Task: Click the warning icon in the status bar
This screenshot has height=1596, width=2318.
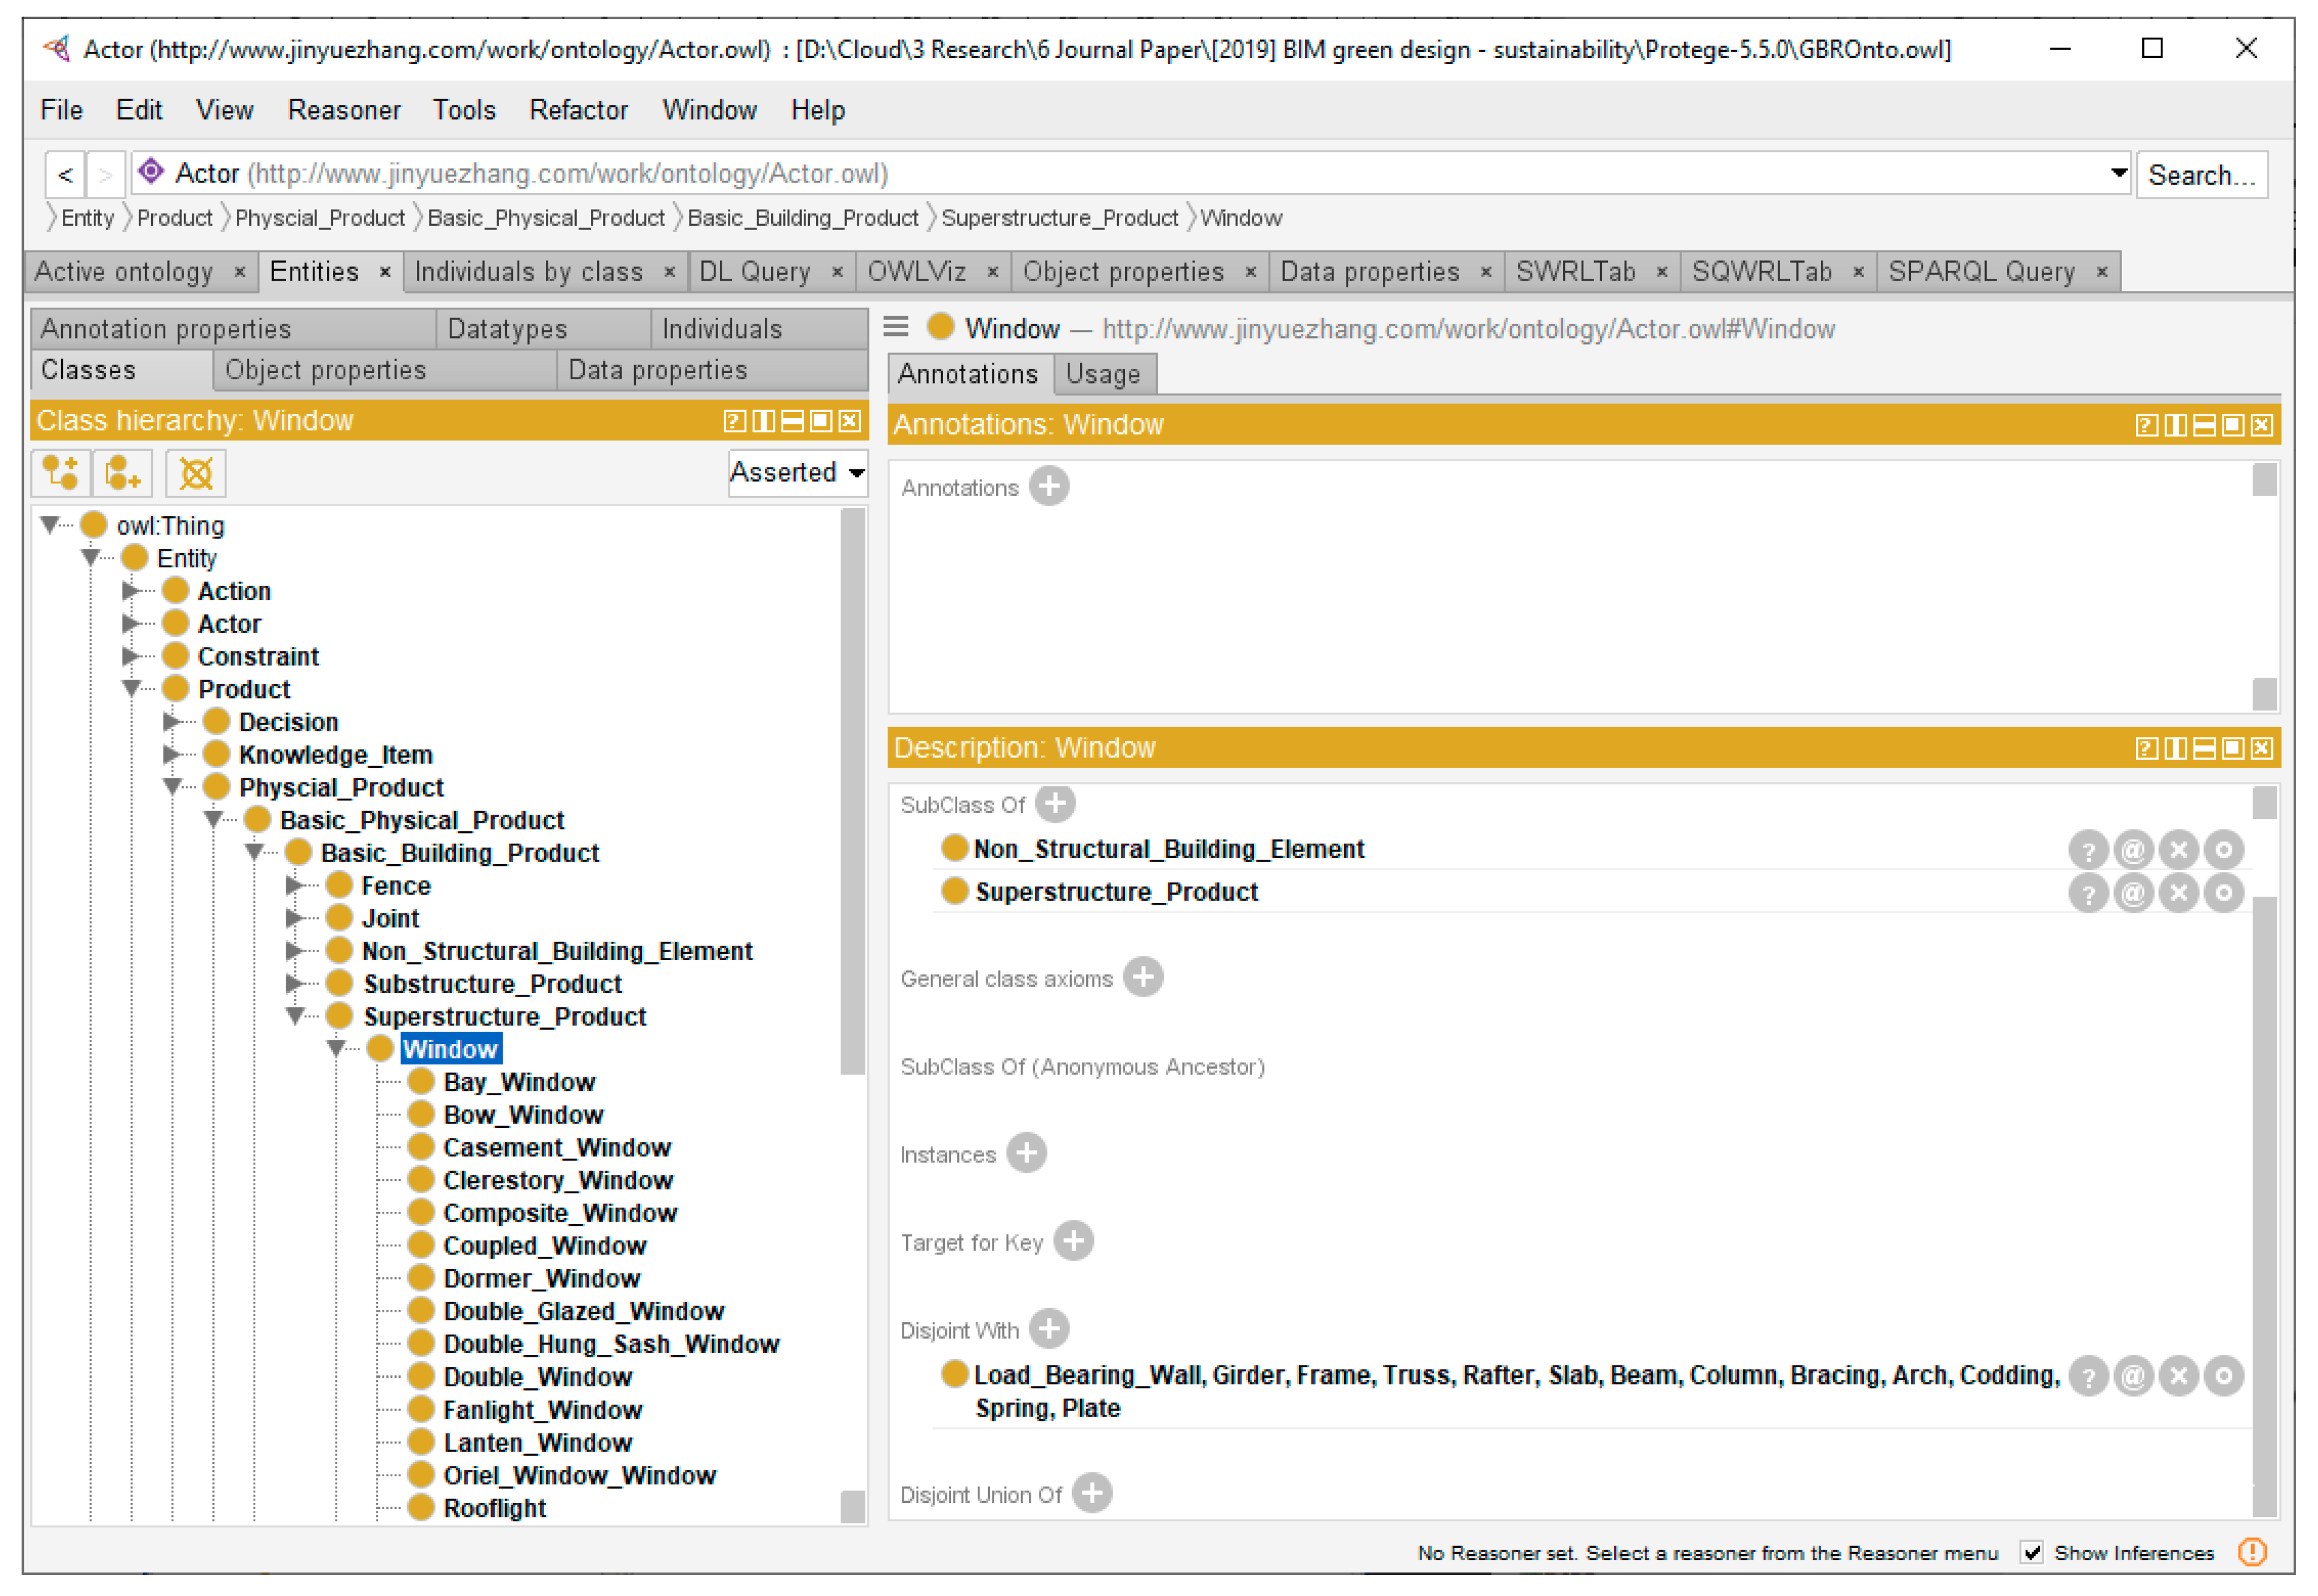Action: click(x=2254, y=1553)
